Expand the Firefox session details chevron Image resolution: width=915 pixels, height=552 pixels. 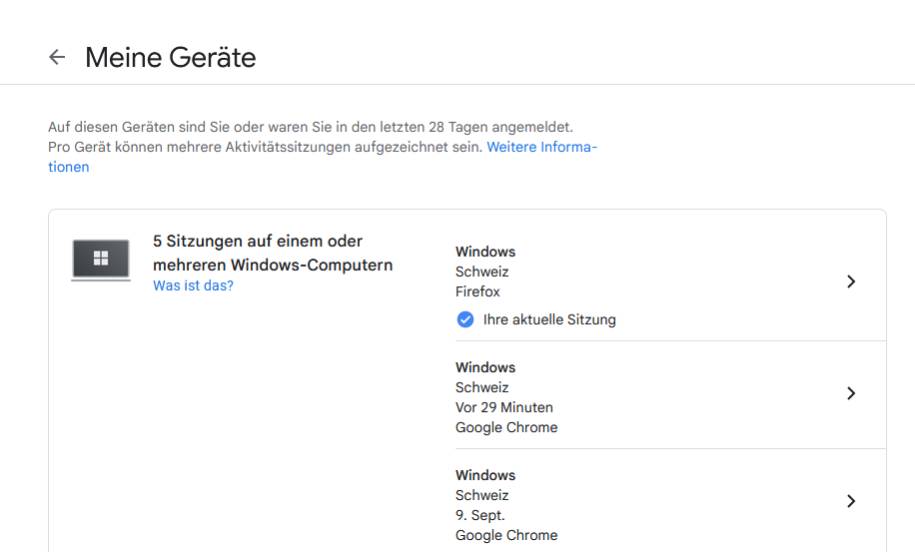coord(850,282)
